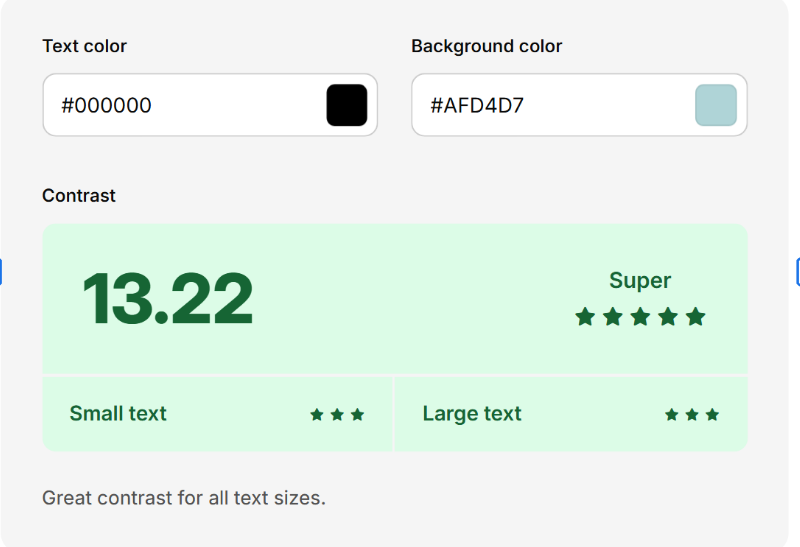The height and width of the screenshot is (547, 800).
Task: Click the 'Great contrast for all text sizes' message
Action: tap(184, 498)
